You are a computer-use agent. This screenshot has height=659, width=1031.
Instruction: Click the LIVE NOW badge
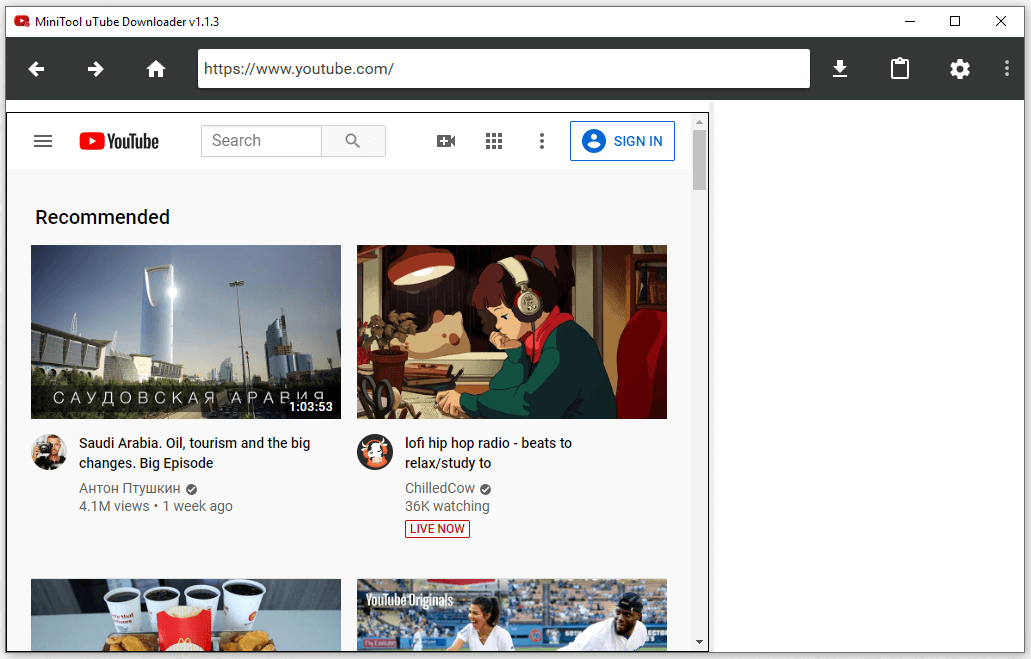[x=437, y=529]
